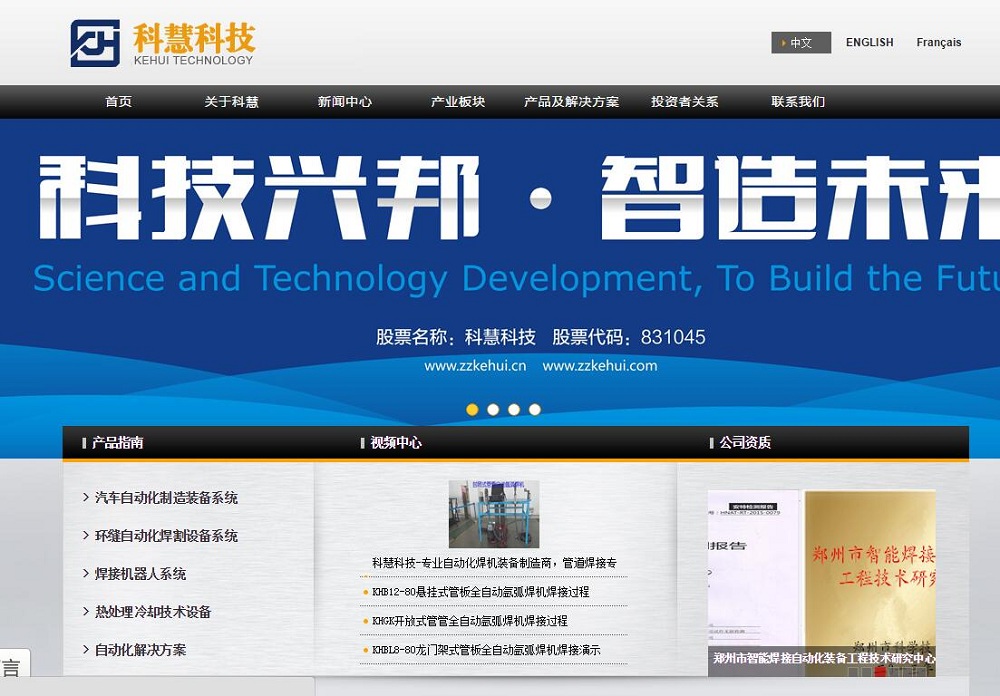Open the 首页 menu item
The height and width of the screenshot is (696, 1000).
119,101
